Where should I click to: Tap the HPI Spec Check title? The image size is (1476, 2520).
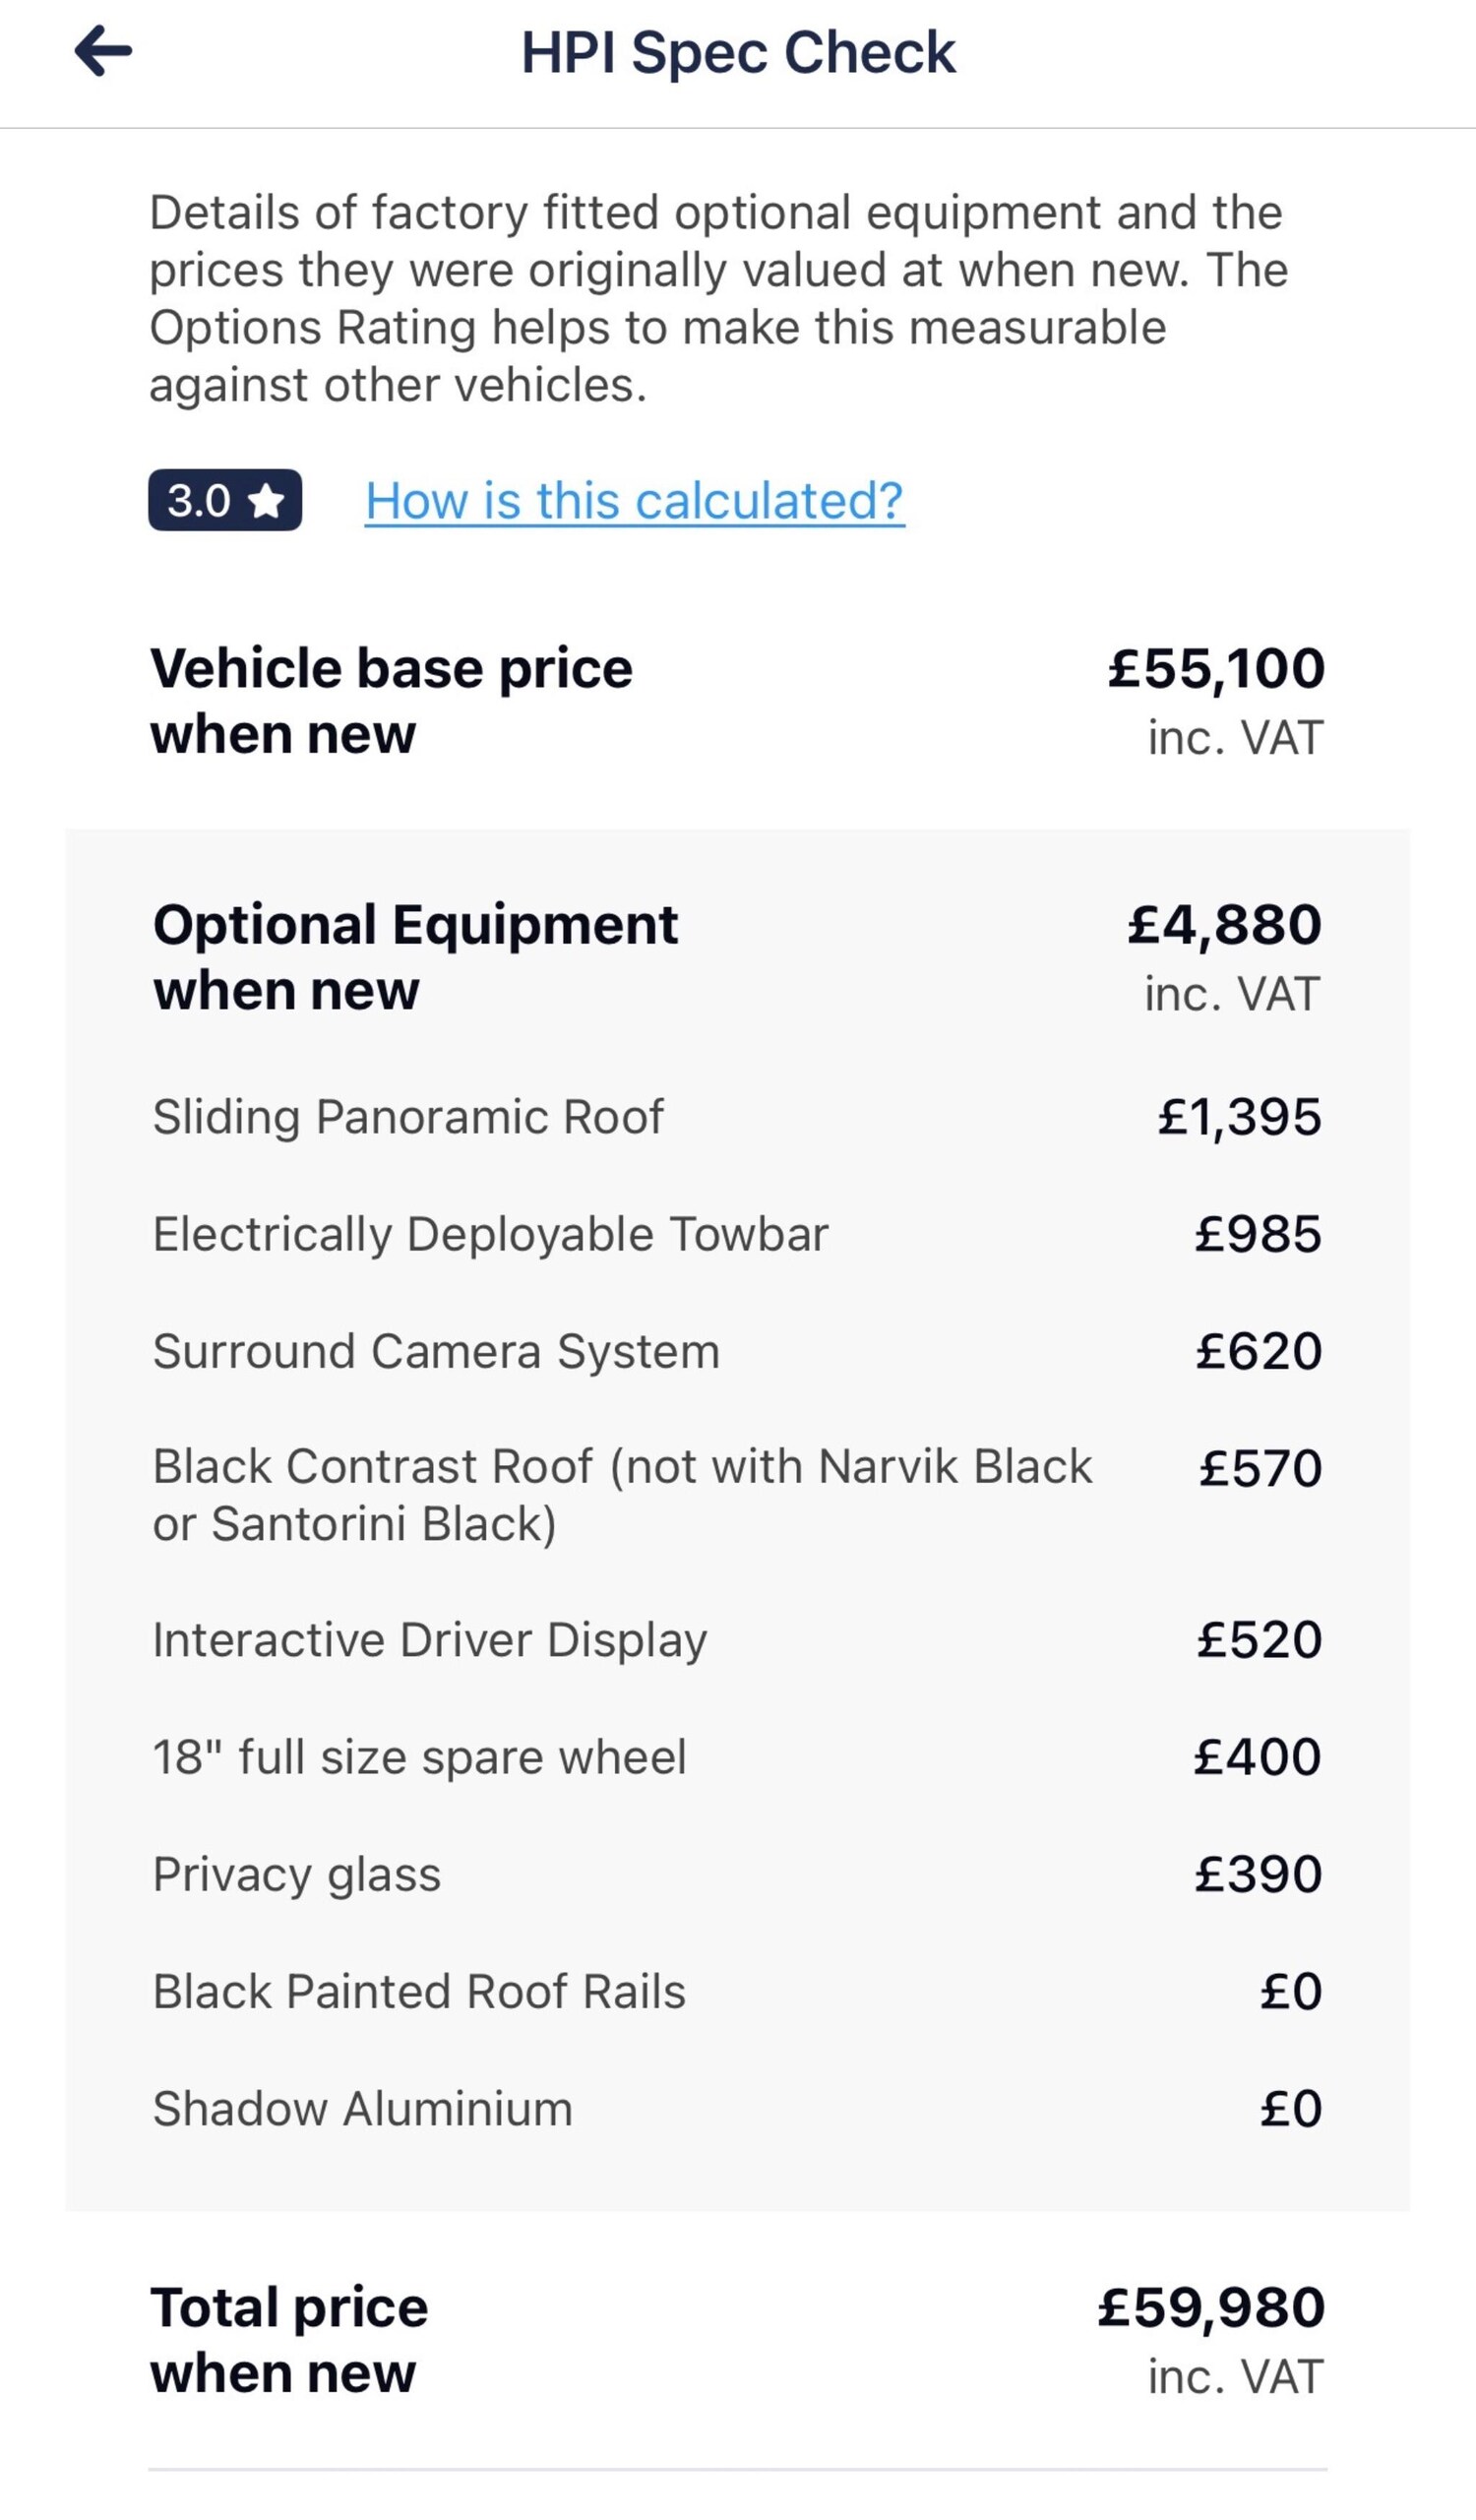pyautogui.click(x=738, y=52)
